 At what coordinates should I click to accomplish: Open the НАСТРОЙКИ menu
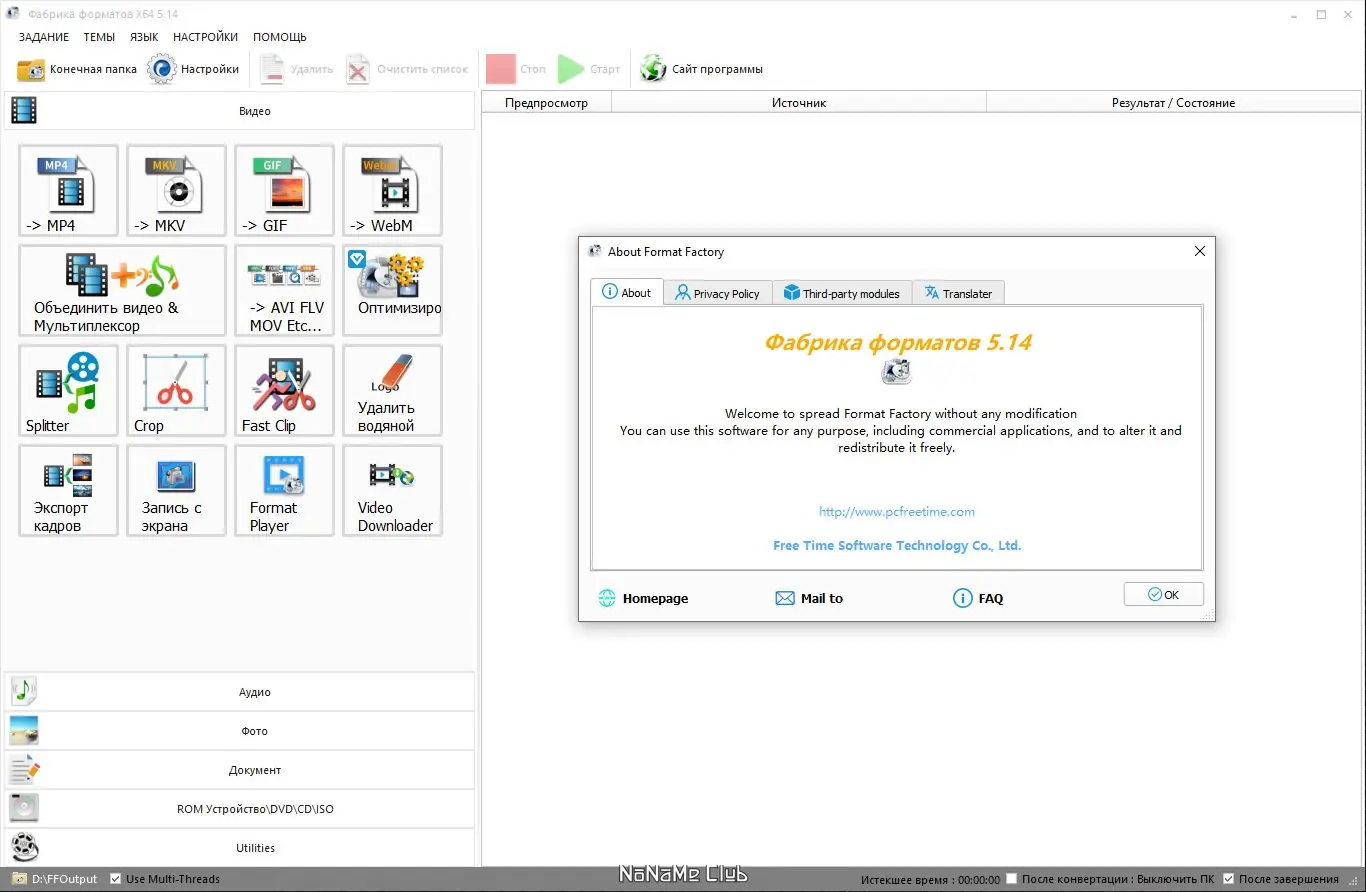(205, 37)
